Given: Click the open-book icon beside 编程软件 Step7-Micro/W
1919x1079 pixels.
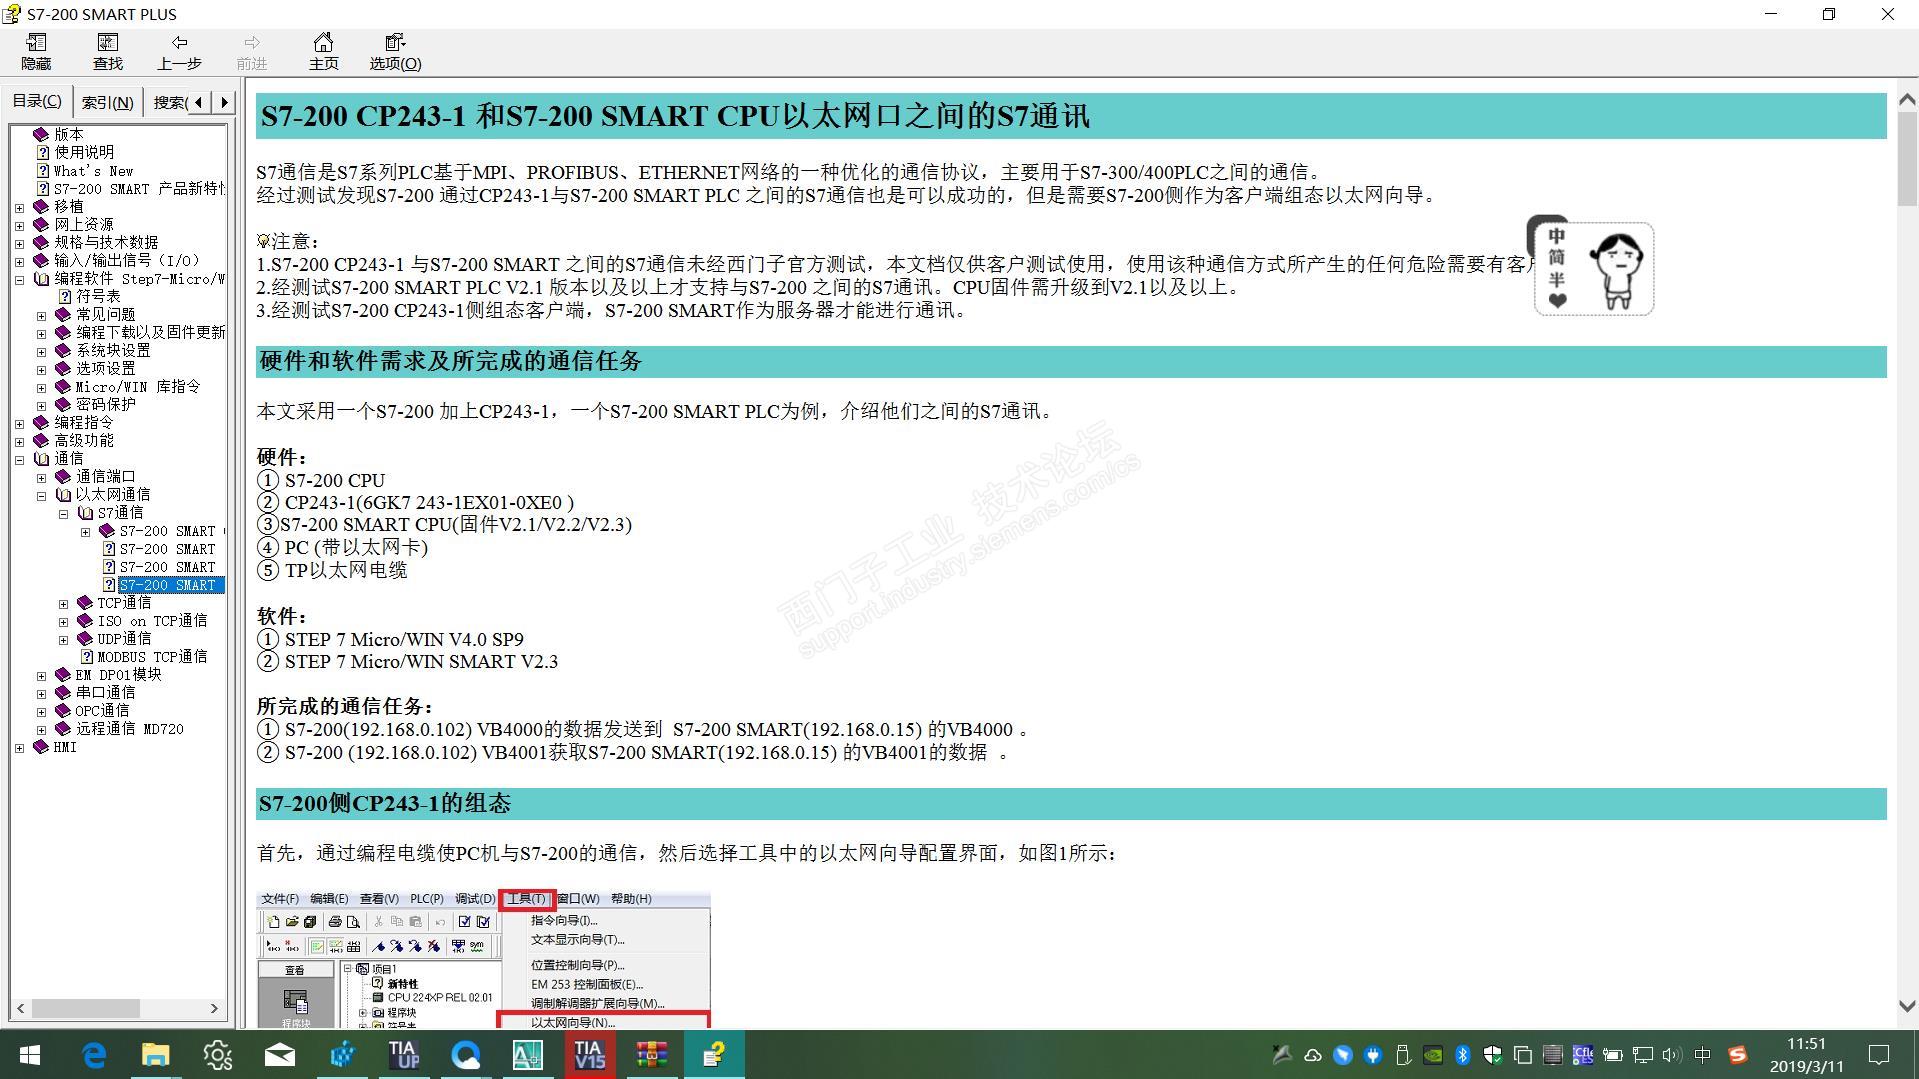Looking at the screenshot, I should click(41, 278).
